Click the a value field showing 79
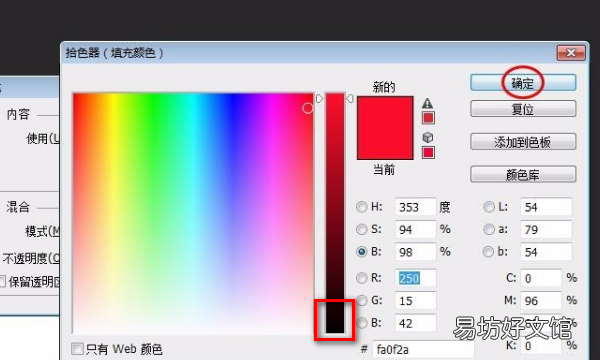The image size is (600, 360). pos(546,229)
